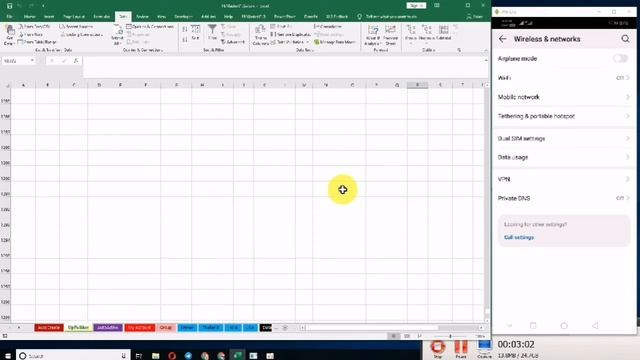
Task: Toggle the Airplane mode switch
Action: [620, 58]
